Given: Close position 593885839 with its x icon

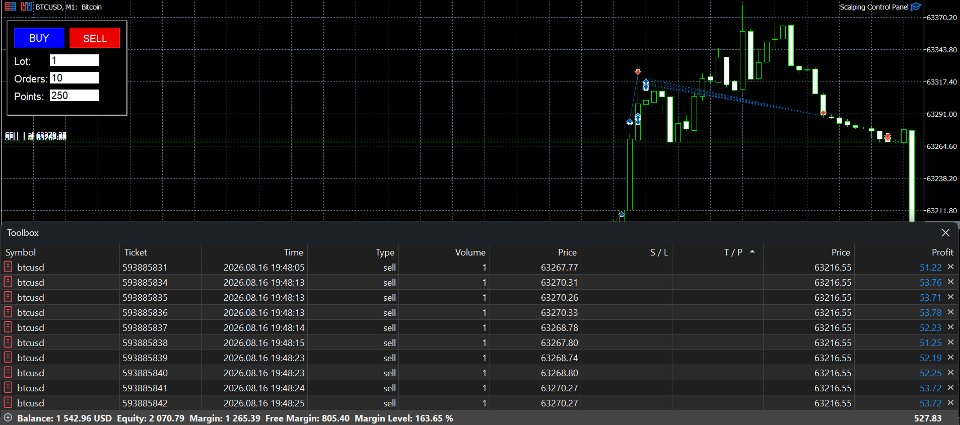Looking at the screenshot, I should [950, 357].
